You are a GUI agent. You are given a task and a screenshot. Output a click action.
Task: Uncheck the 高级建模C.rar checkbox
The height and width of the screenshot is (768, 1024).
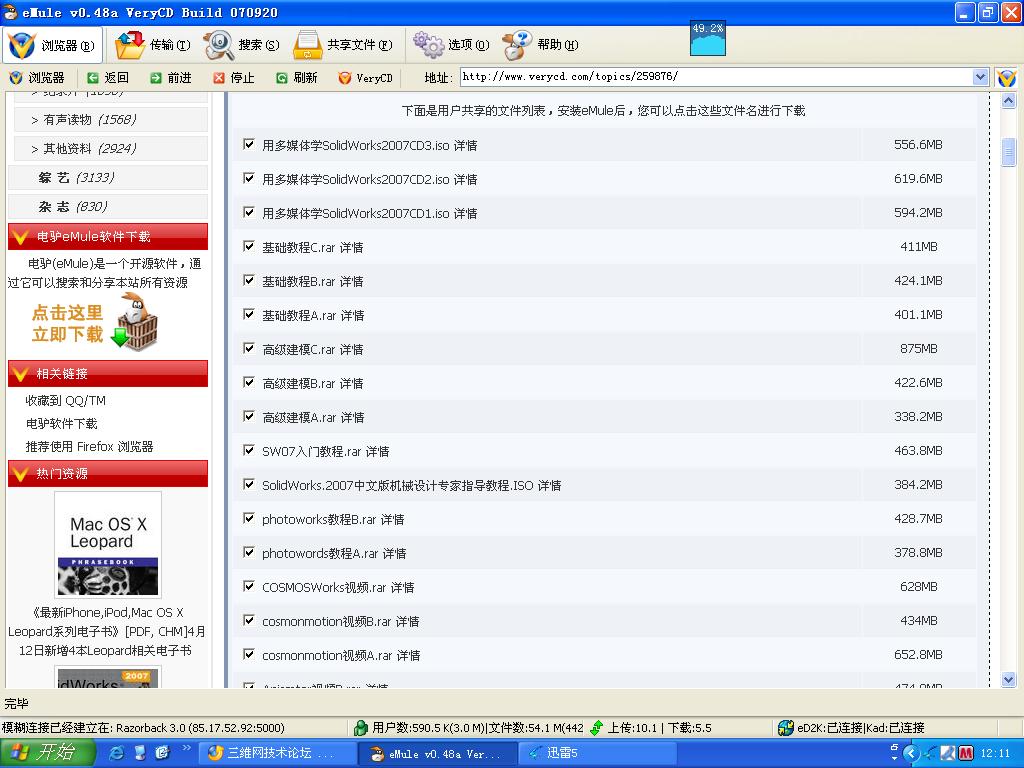coord(248,348)
